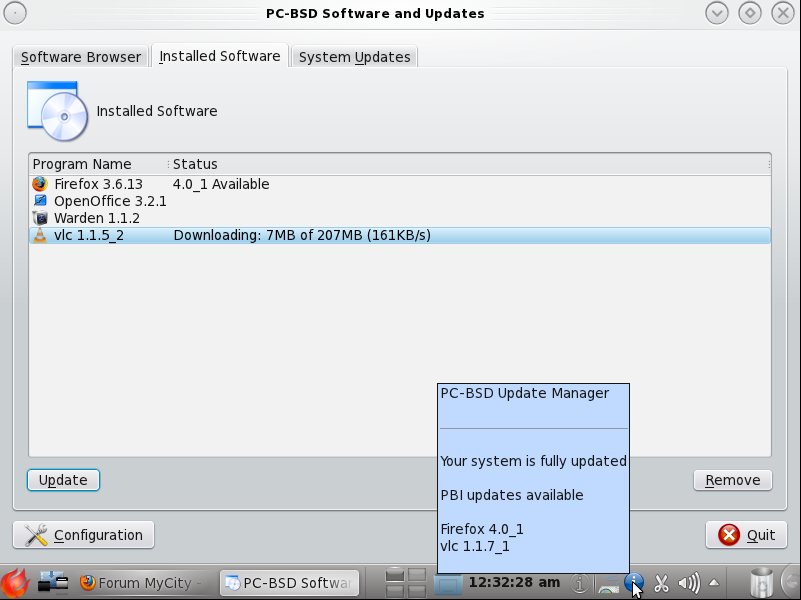Open the PC-BSD flame start menu
The height and width of the screenshot is (600, 801).
pyautogui.click(x=14, y=582)
